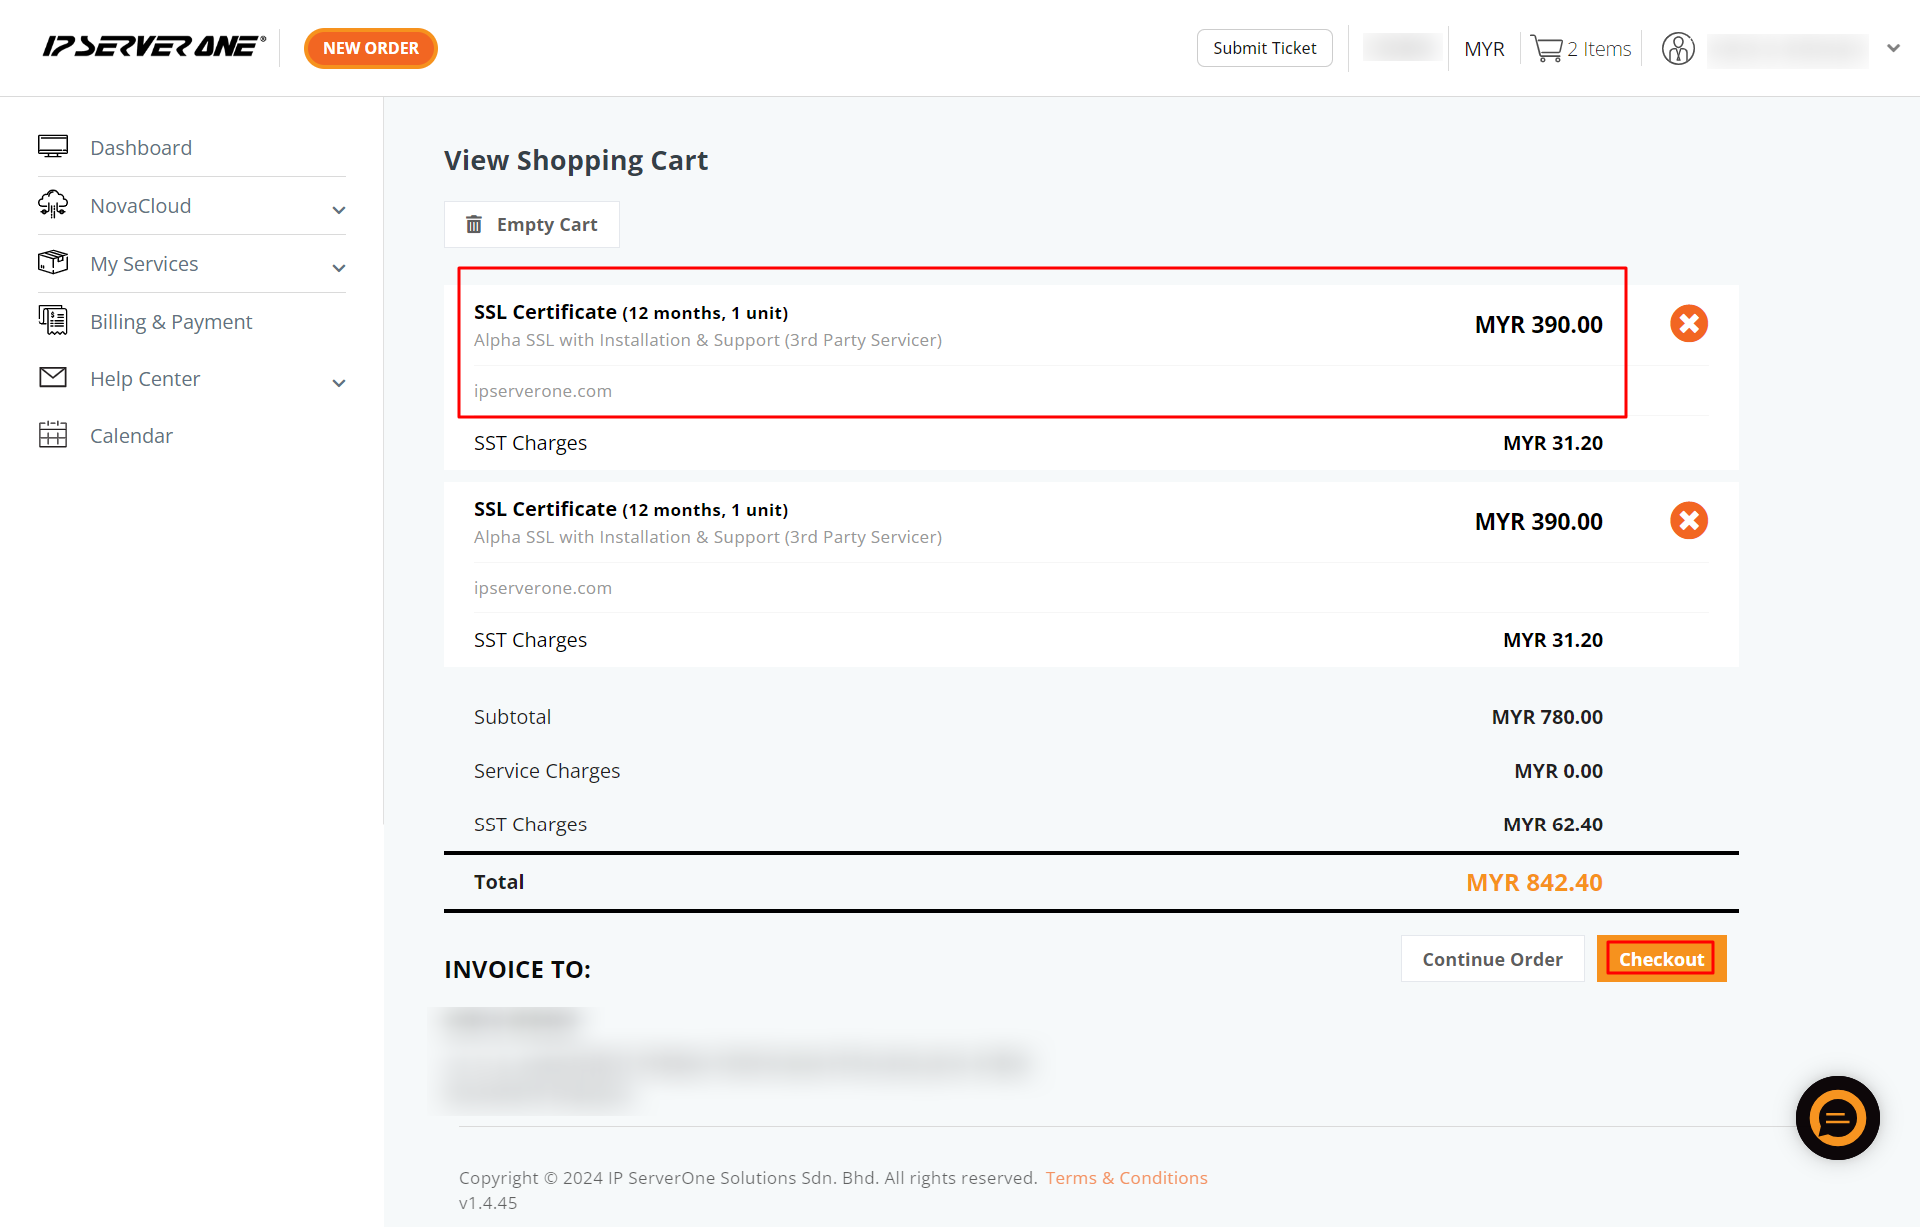
Task: Open the Dashboard monitor icon
Action: pyautogui.click(x=53, y=147)
